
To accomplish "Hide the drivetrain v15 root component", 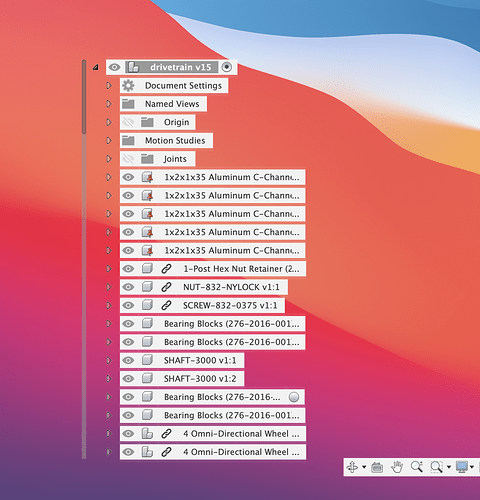I will [x=114, y=67].
